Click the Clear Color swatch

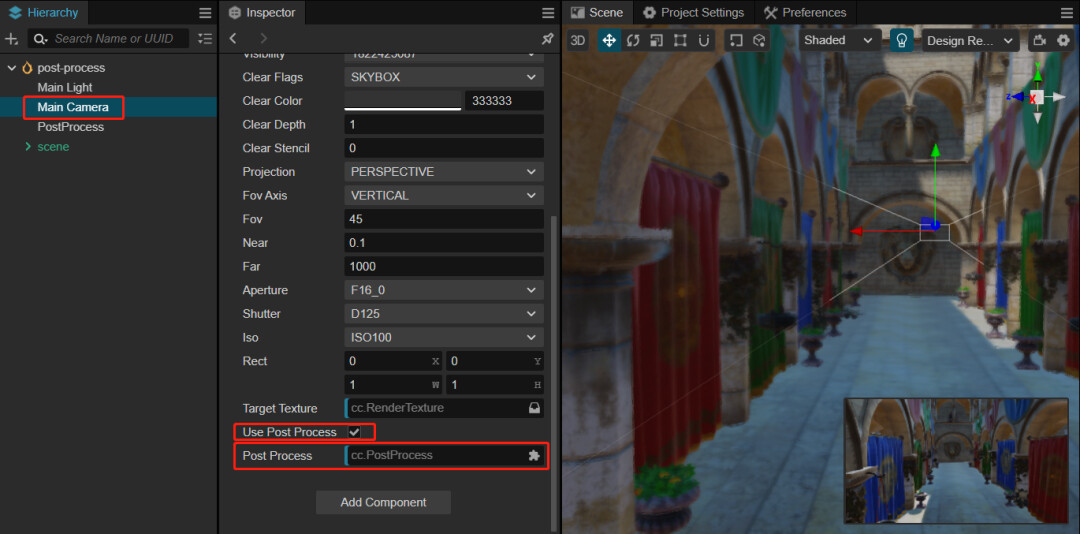403,101
